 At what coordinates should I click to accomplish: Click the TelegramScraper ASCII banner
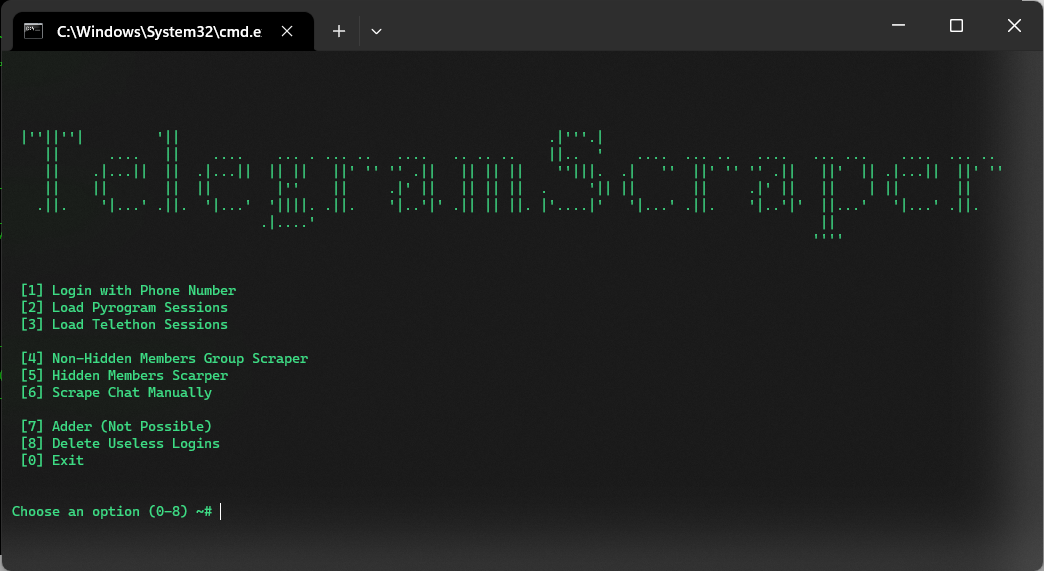pyautogui.click(x=511, y=184)
